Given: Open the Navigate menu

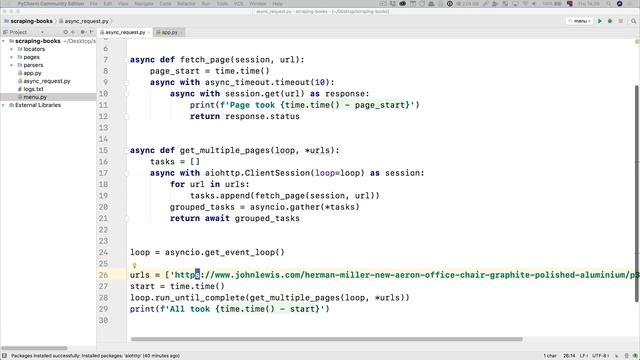Looking at the screenshot, I should point(144,4).
